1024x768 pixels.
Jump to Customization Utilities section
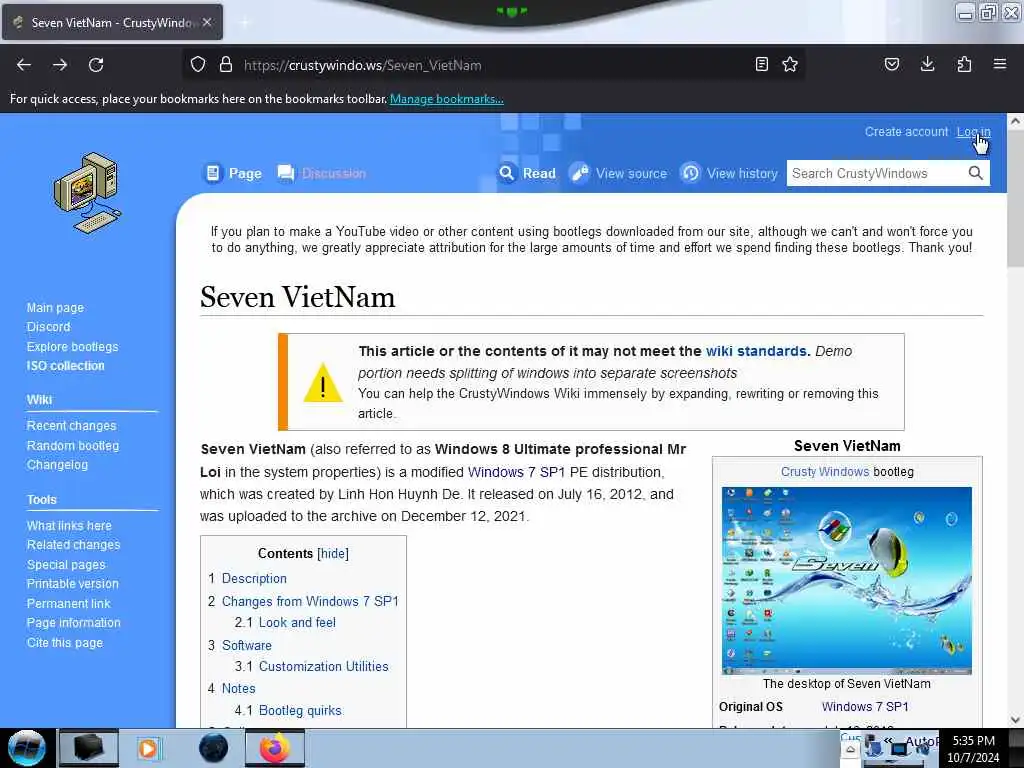(323, 667)
